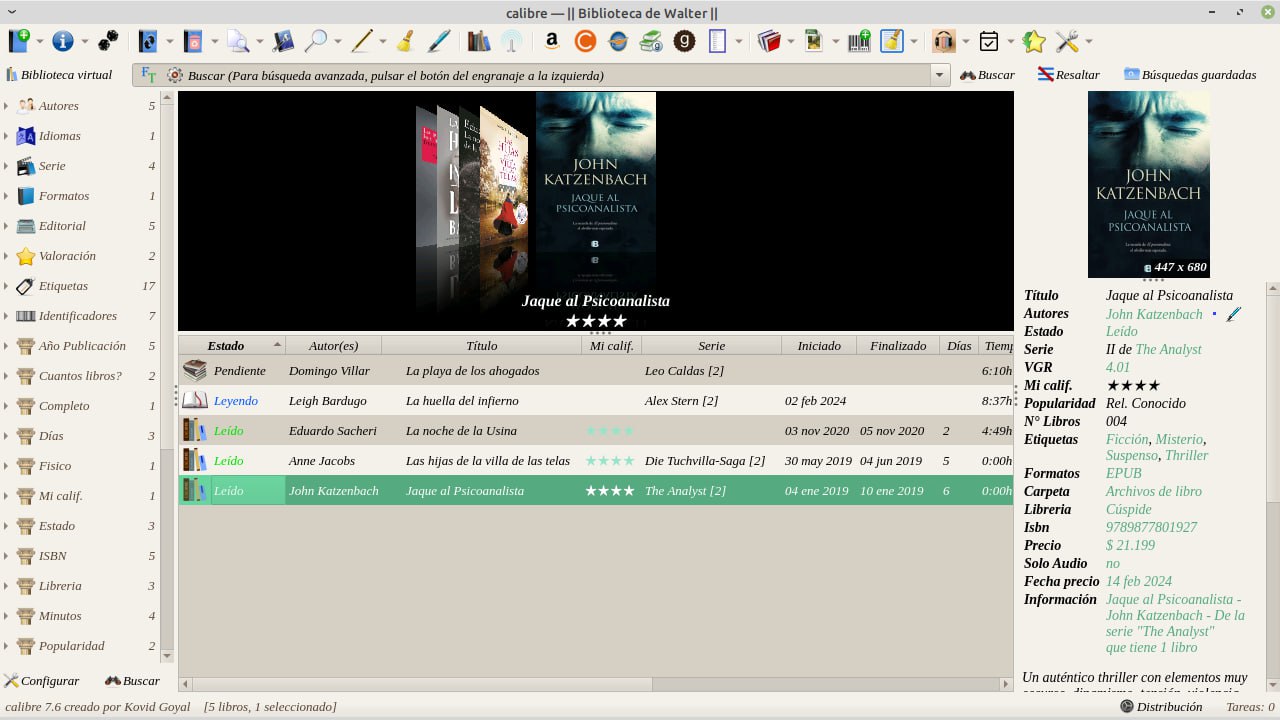Select the Editorial item in tag browser
Viewport: 1280px width, 720px height.
(x=62, y=226)
